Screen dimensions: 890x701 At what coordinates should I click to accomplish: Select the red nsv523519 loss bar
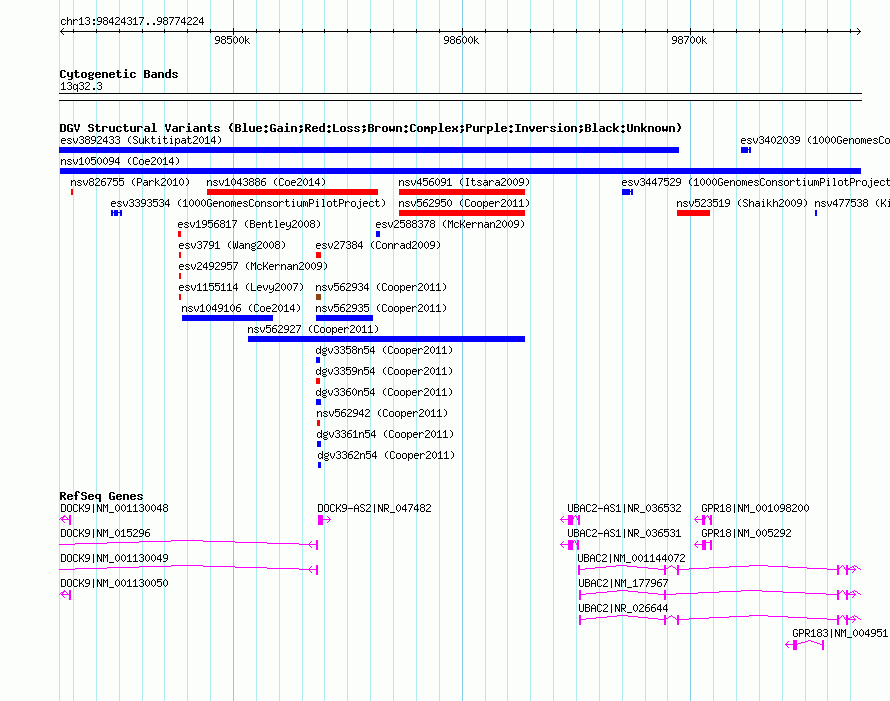pyautogui.click(x=693, y=213)
